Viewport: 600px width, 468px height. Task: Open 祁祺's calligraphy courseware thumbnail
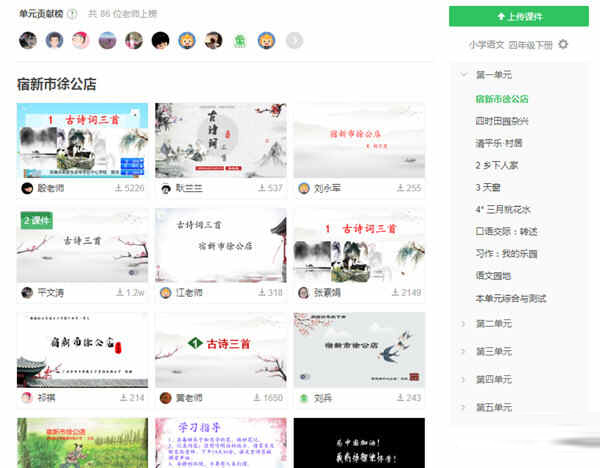pyautogui.click(x=82, y=350)
